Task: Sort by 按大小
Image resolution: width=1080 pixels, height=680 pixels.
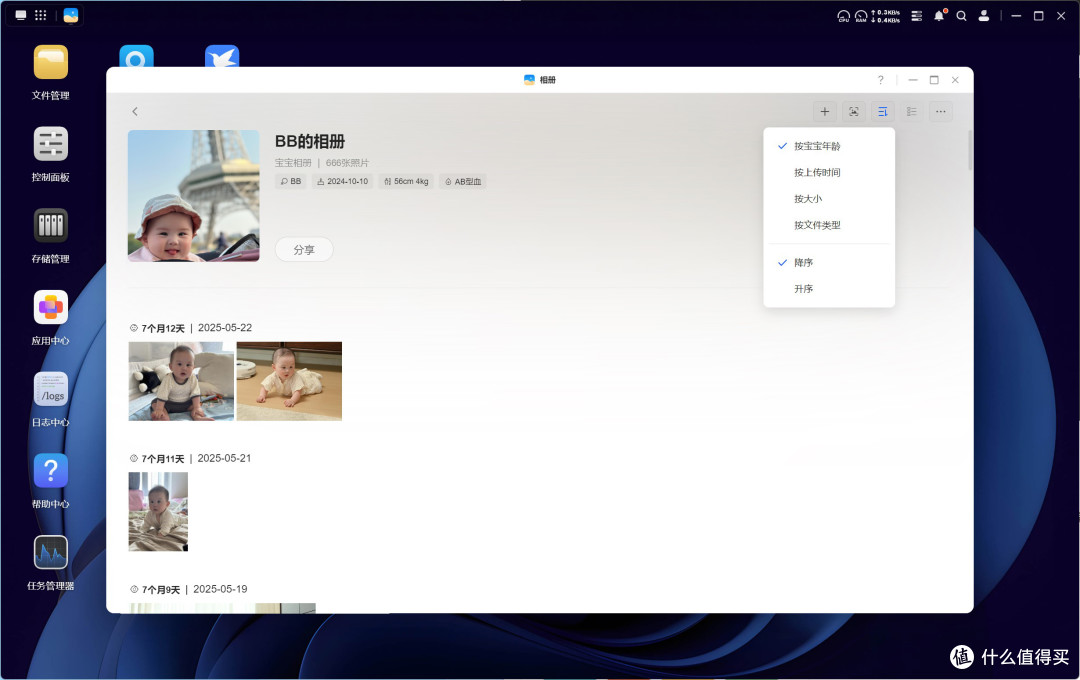Action: tap(829, 198)
